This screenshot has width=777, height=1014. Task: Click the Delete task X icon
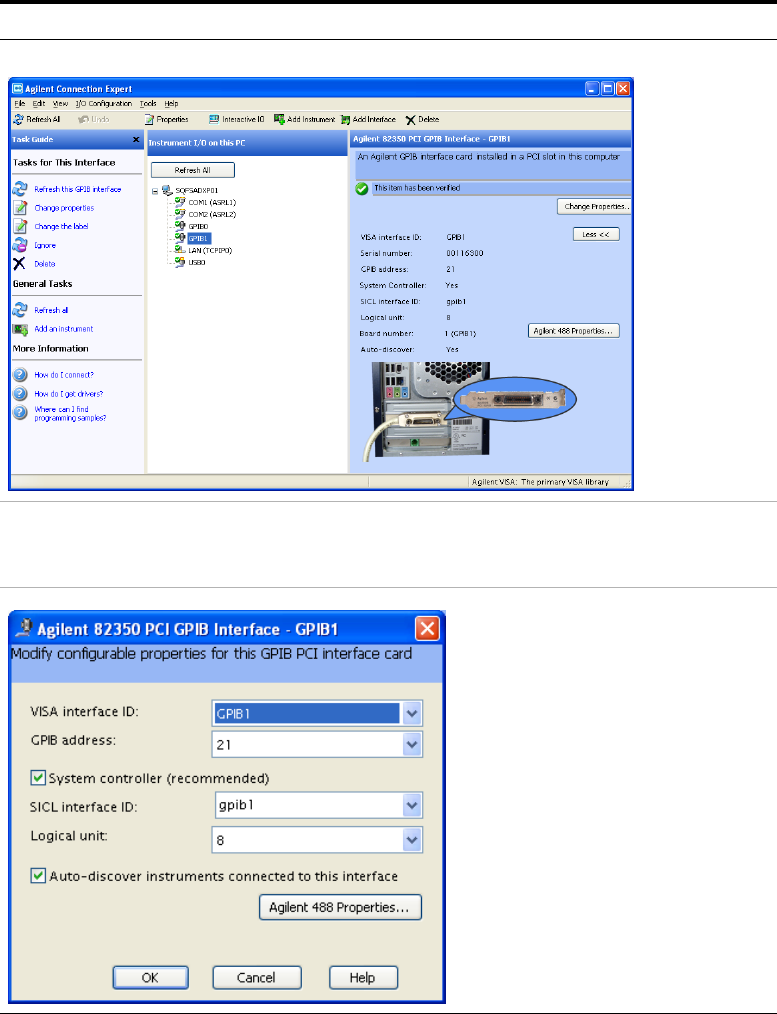[19, 263]
